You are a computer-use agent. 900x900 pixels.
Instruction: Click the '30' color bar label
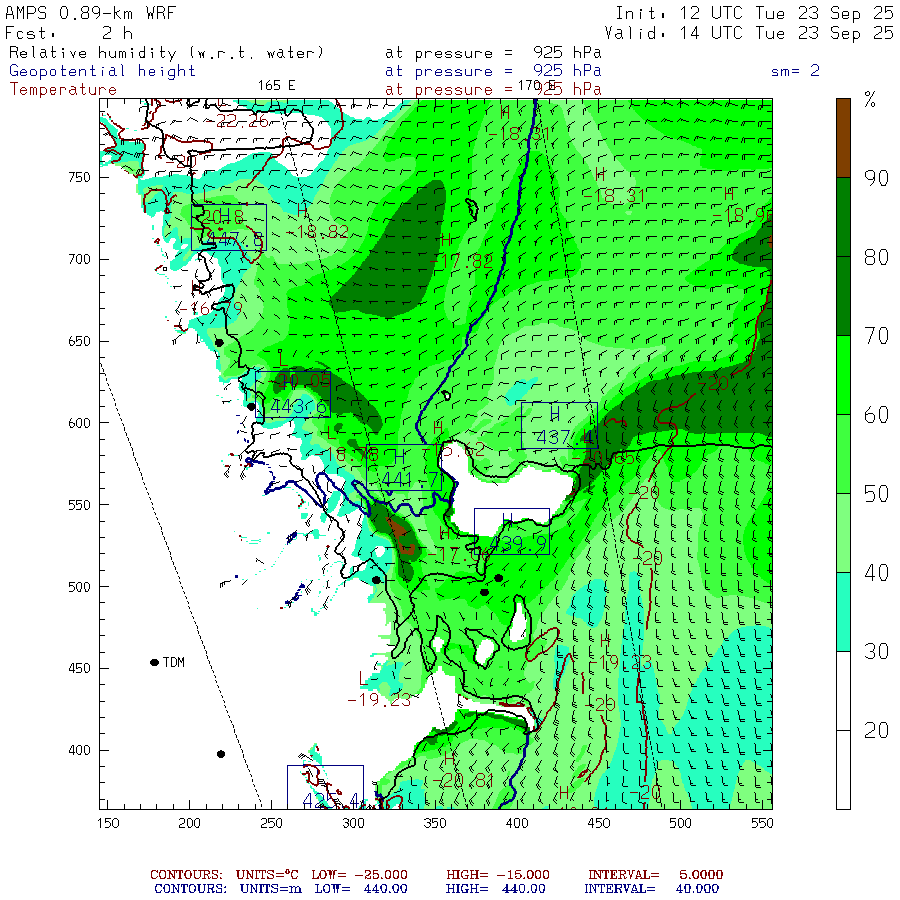tap(876, 651)
